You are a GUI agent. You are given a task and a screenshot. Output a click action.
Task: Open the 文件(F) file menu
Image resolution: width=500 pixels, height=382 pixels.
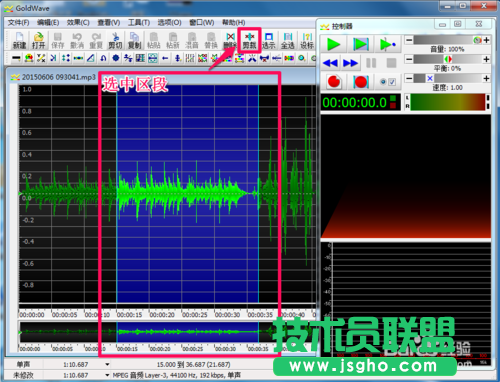coord(19,22)
